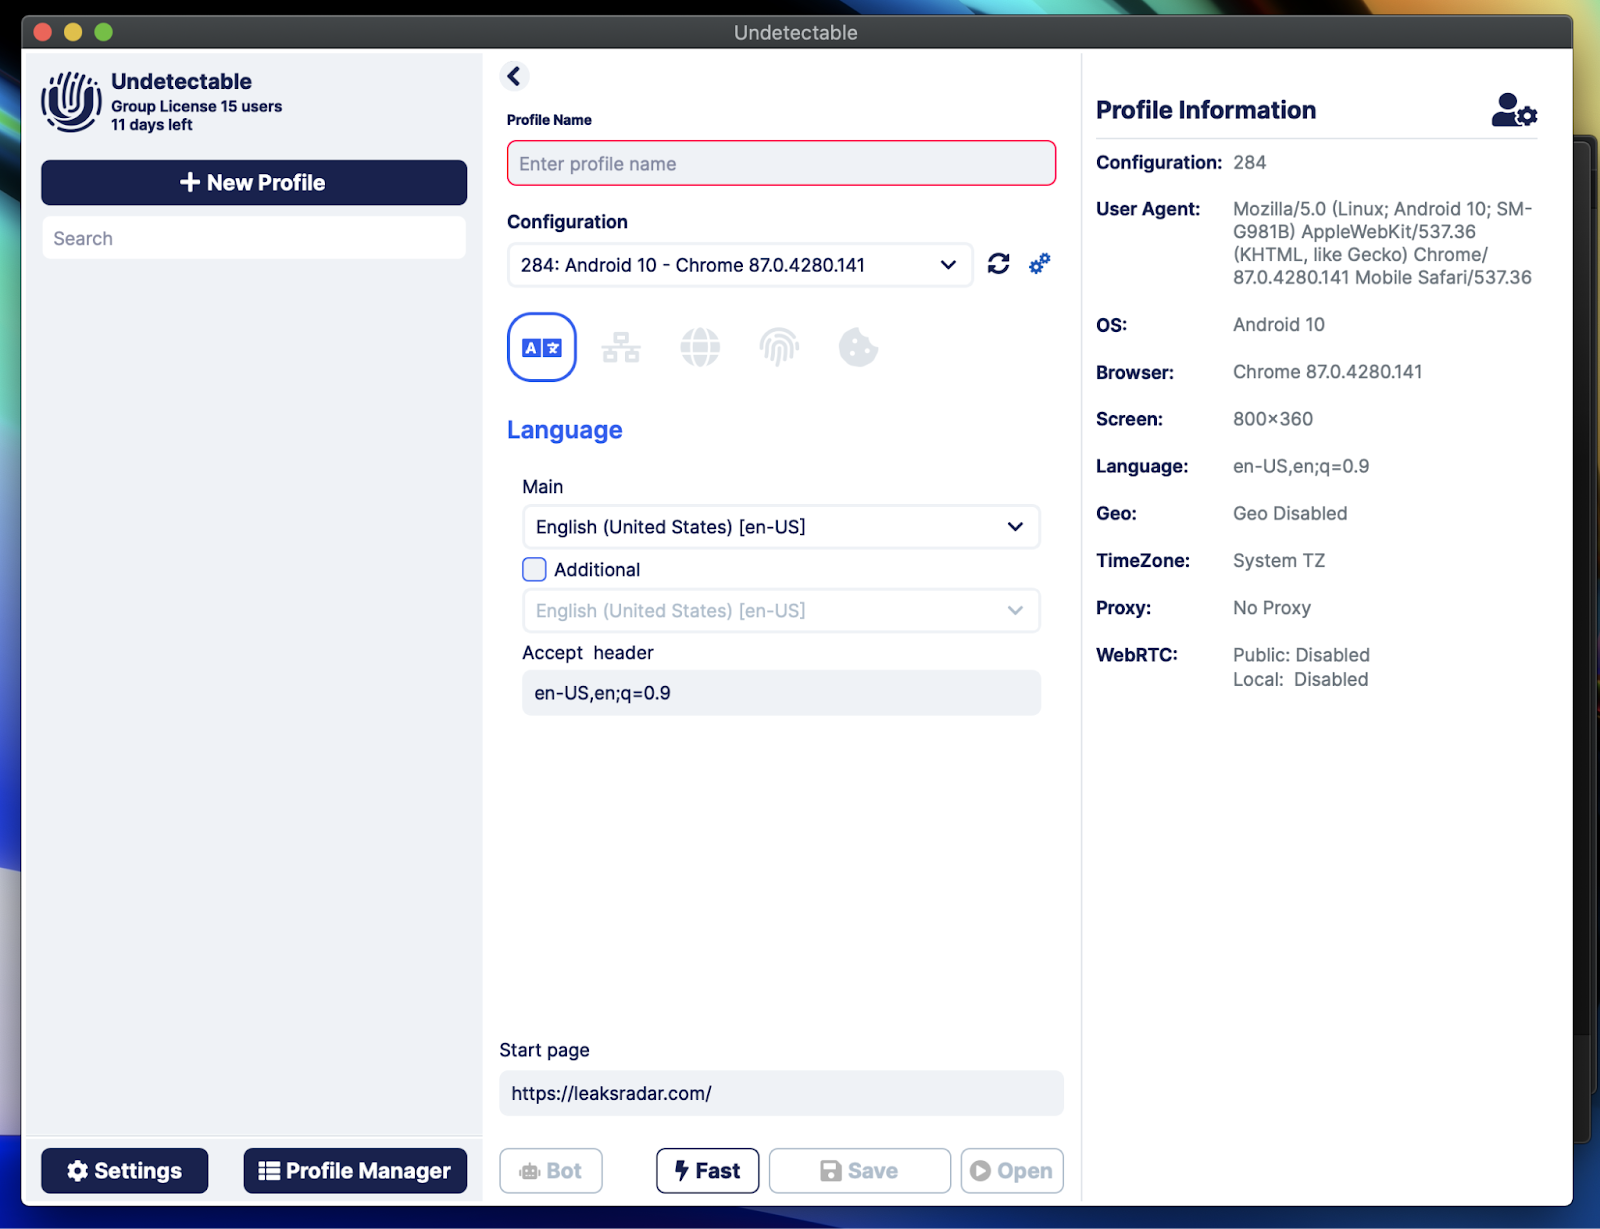The image size is (1600, 1229).
Task: Click the User Agent string text
Action: [1382, 243]
